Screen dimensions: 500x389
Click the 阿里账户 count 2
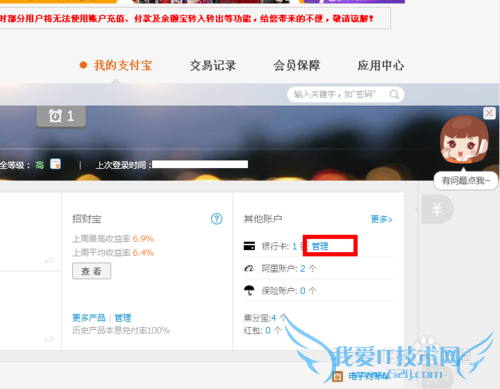pyautogui.click(x=303, y=269)
